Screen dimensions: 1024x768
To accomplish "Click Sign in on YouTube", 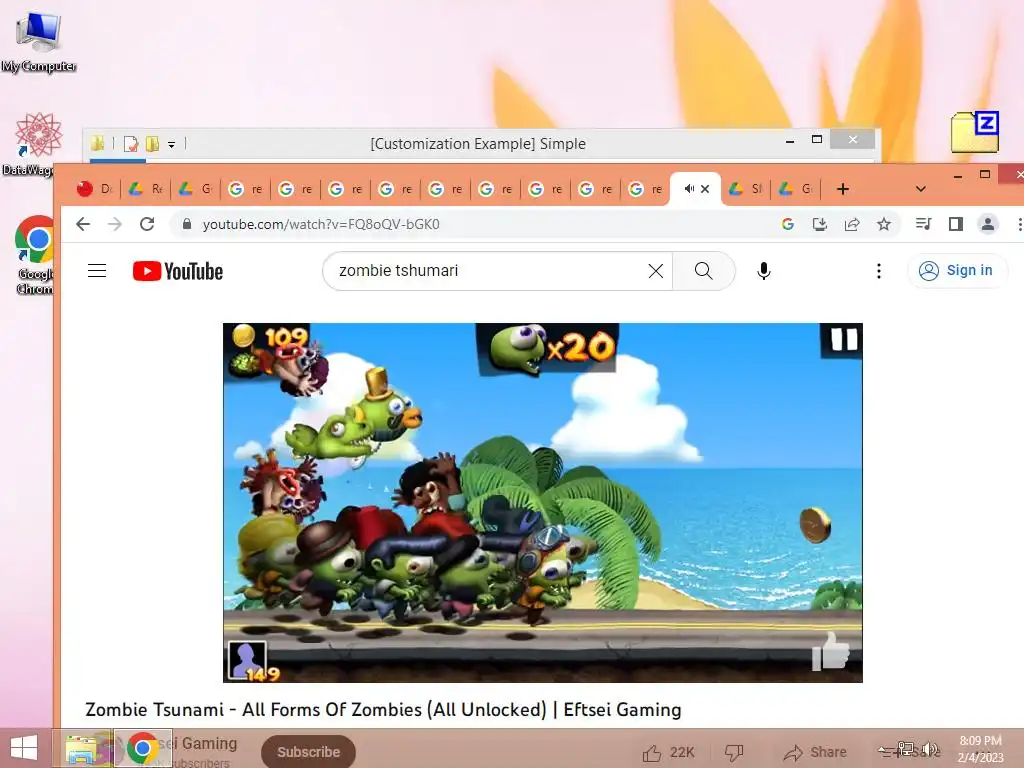I will coord(957,270).
